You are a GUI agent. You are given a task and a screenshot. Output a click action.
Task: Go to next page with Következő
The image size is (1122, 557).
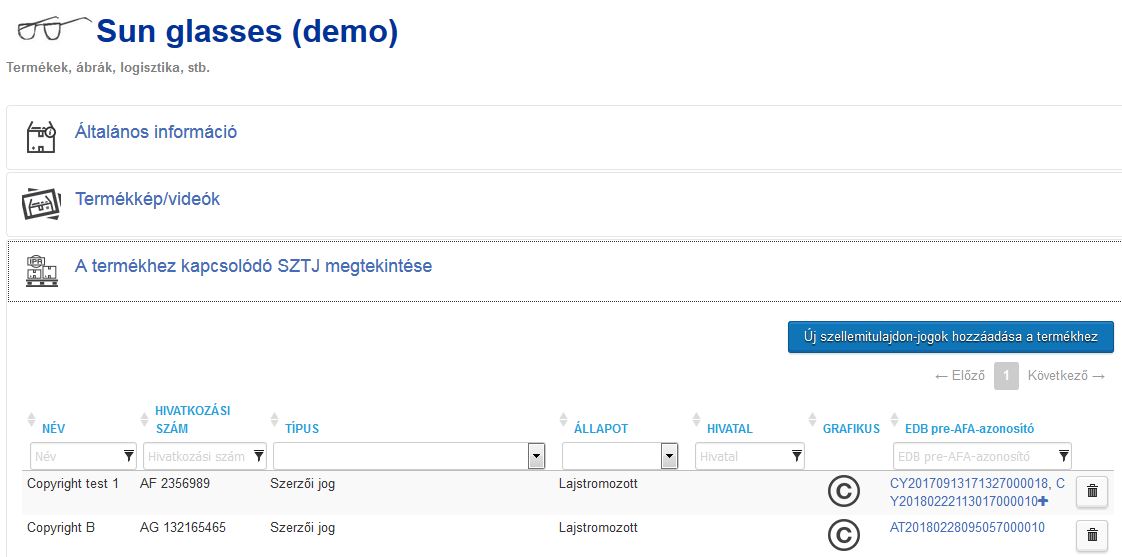(x=1066, y=376)
